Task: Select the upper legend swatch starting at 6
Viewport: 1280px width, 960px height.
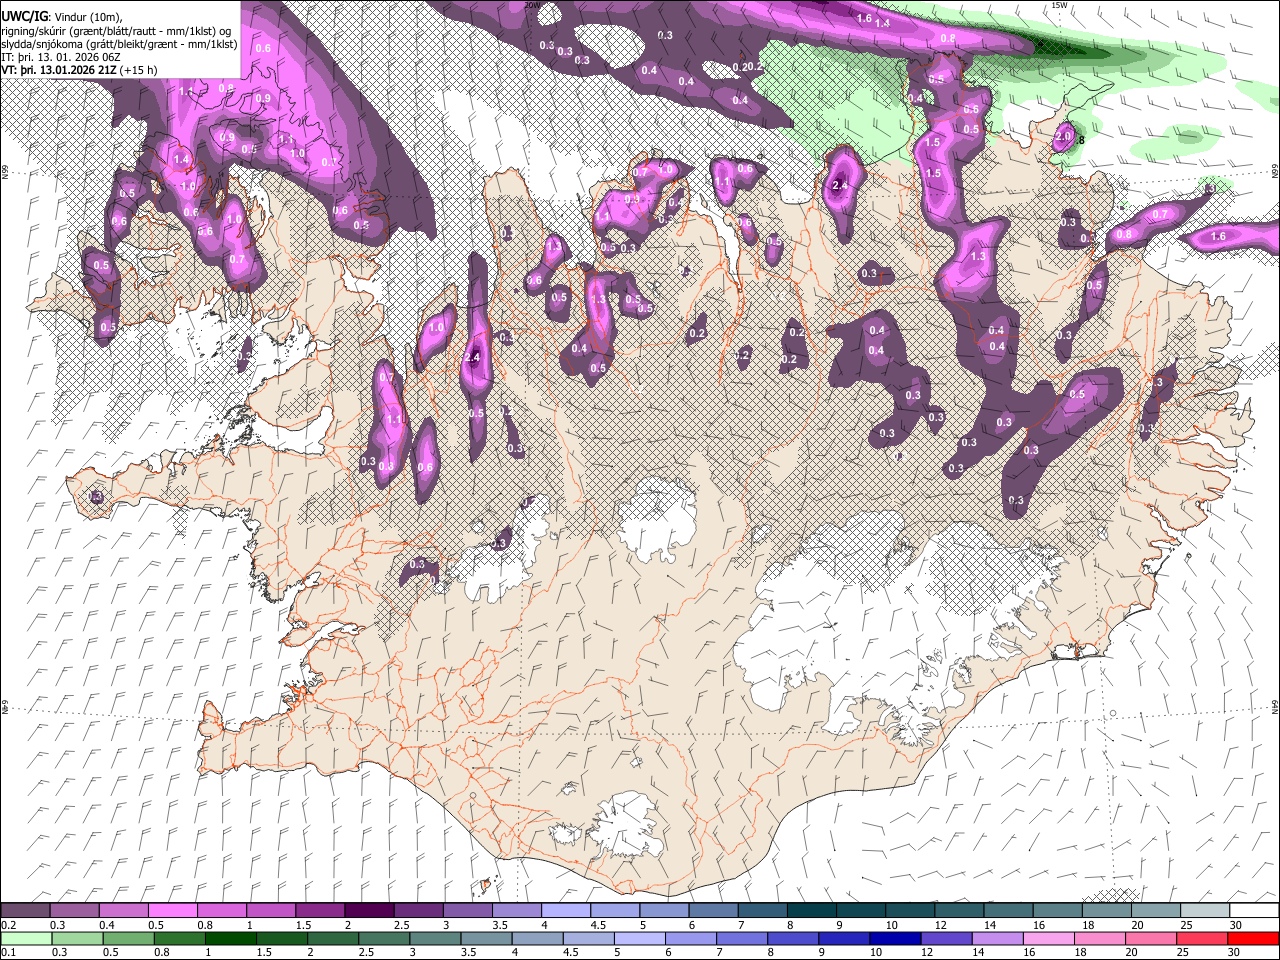Action: [x=713, y=910]
